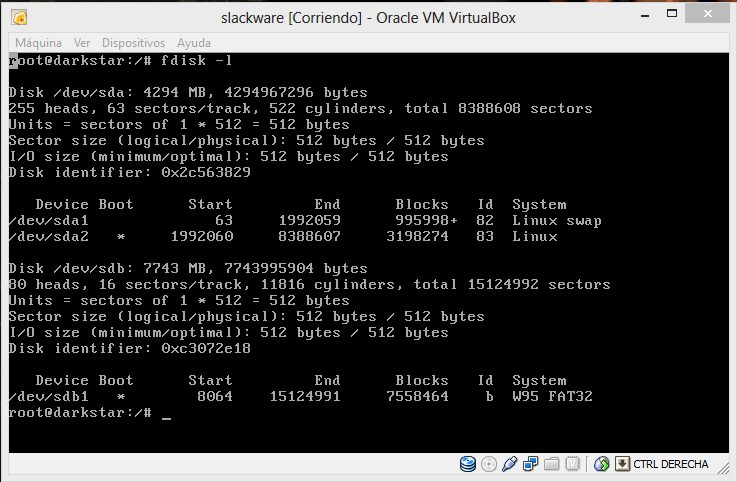Click the mouse integration globe icon
The width and height of the screenshot is (737, 482).
[601, 464]
